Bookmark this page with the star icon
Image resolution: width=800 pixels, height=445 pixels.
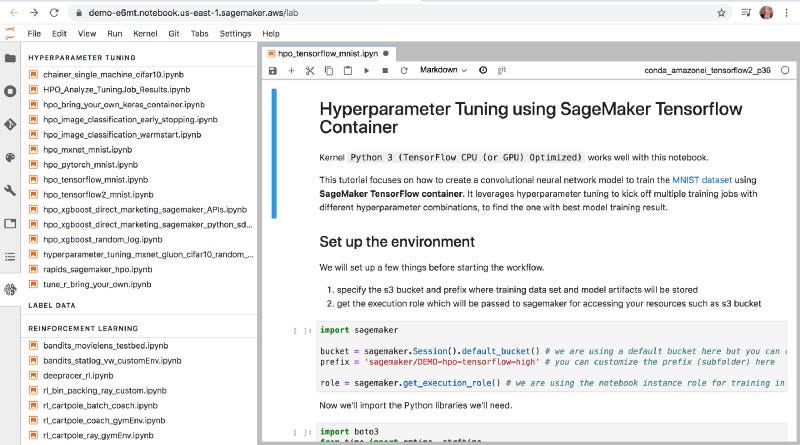[x=721, y=13]
